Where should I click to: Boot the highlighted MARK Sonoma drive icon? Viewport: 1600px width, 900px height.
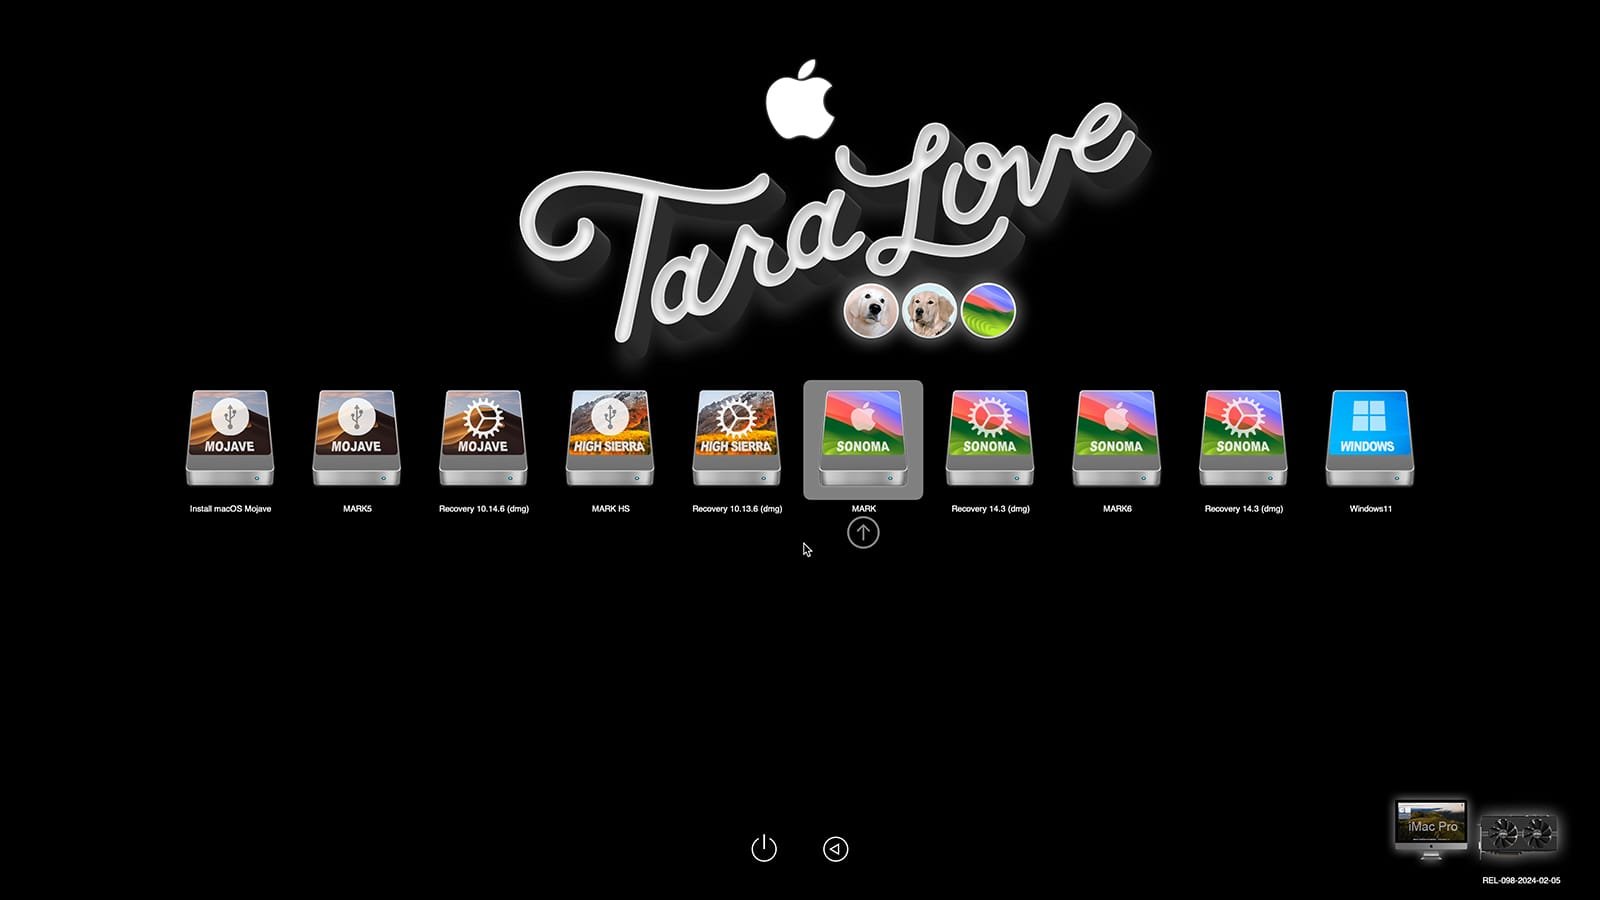pyautogui.click(x=863, y=438)
